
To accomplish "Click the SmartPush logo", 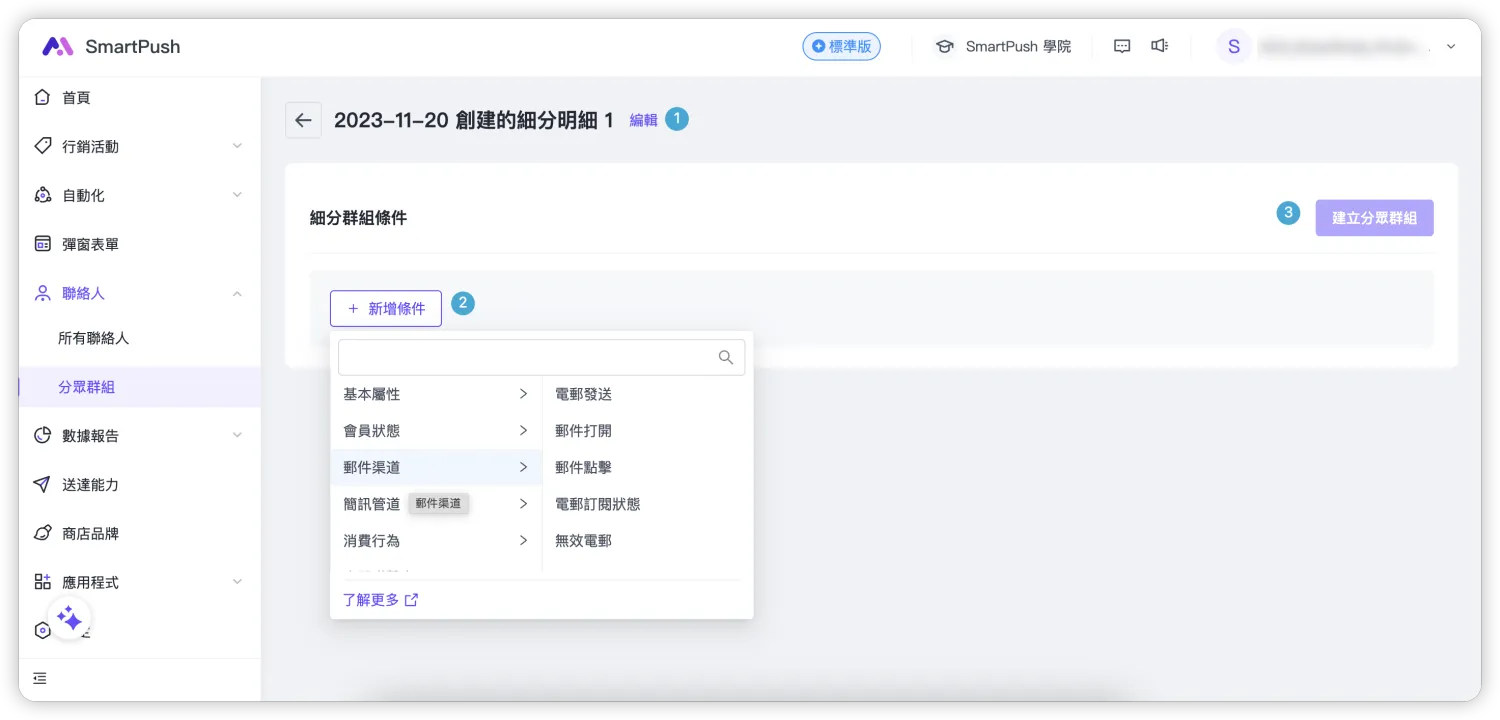I will (111, 46).
